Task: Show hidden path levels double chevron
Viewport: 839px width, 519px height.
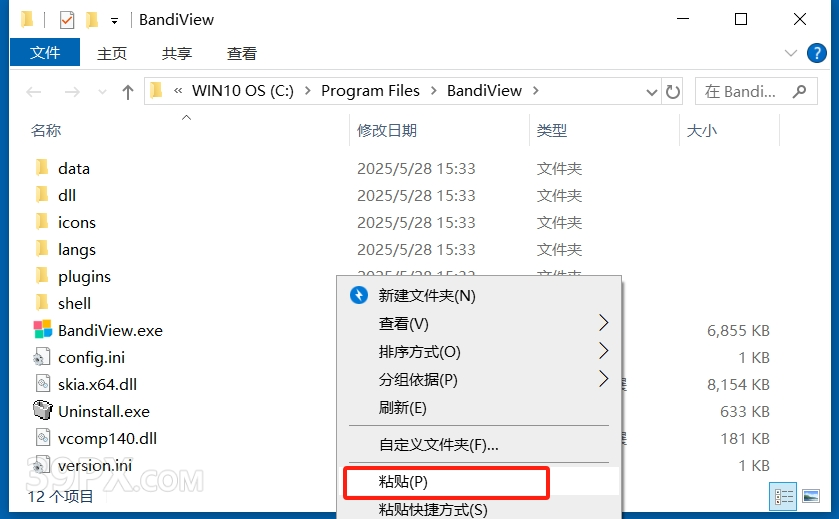Action: (178, 91)
